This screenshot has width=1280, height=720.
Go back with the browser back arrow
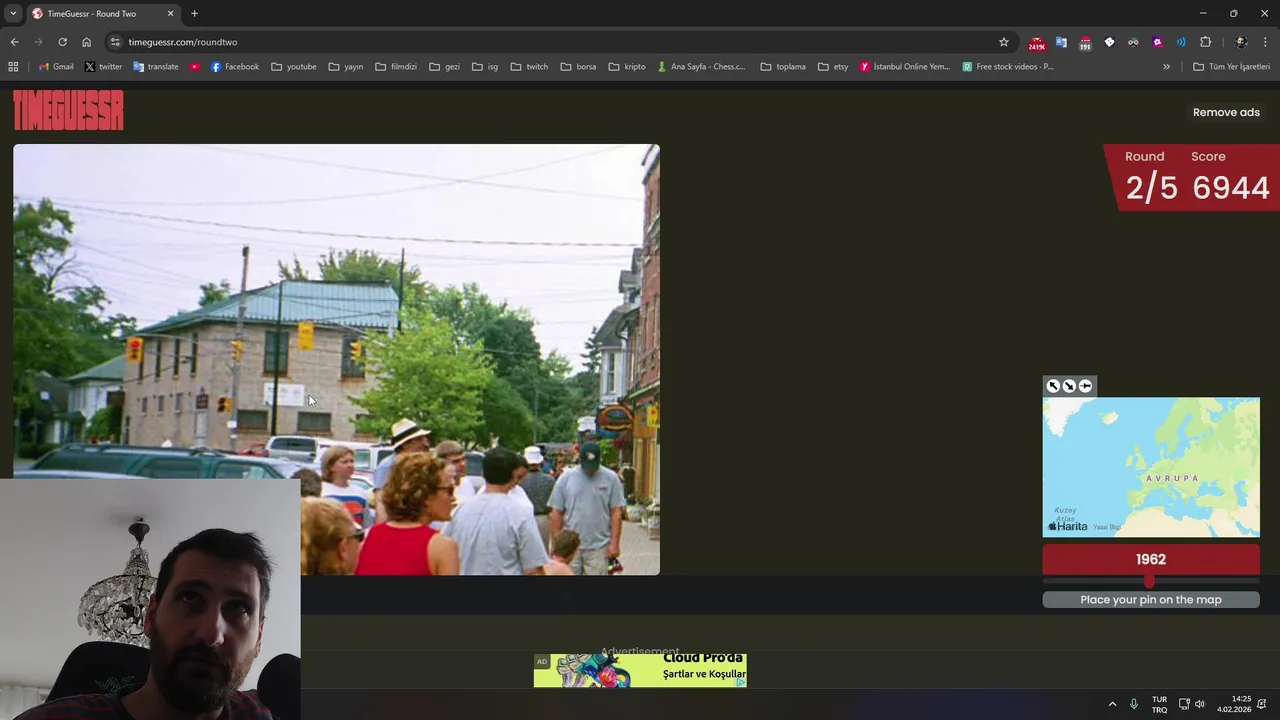pyautogui.click(x=14, y=42)
